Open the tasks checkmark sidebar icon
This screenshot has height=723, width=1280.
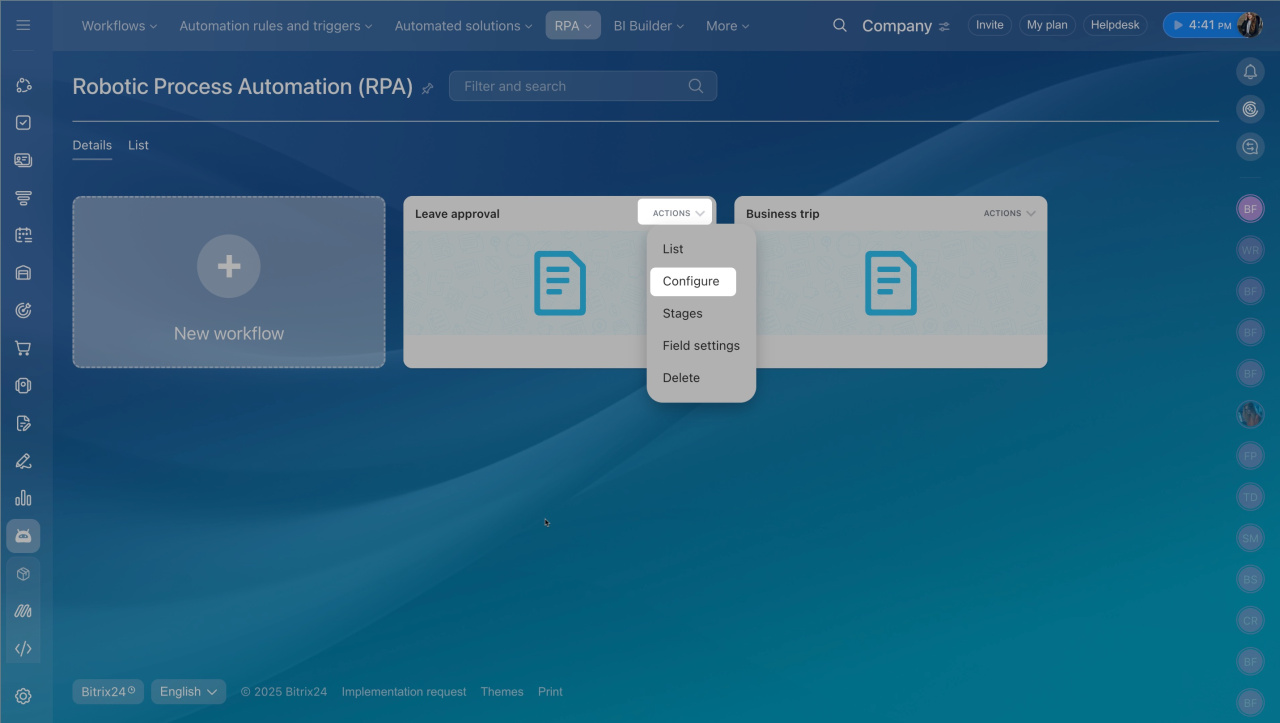tap(23, 122)
